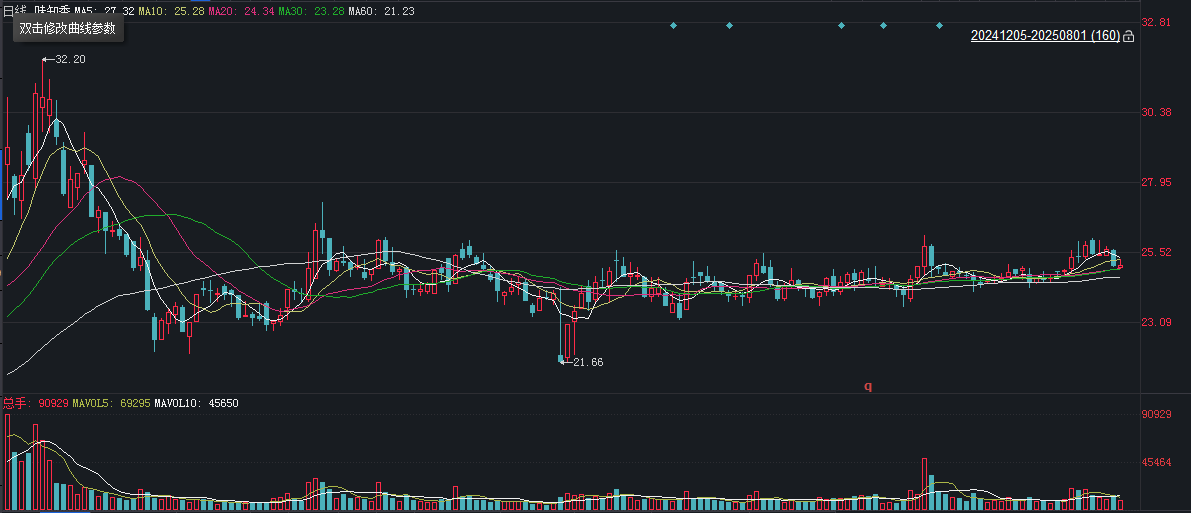Click the 45464 volume axis label

pos(1157,462)
